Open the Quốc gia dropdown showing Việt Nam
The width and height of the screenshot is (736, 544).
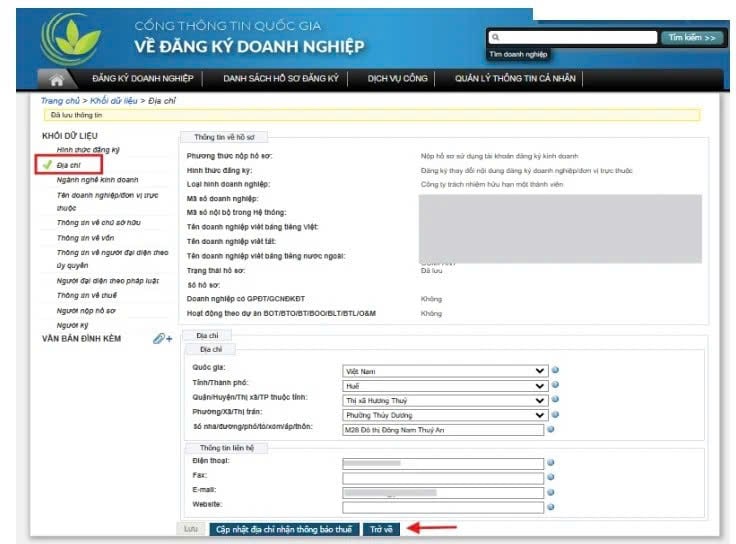445,371
